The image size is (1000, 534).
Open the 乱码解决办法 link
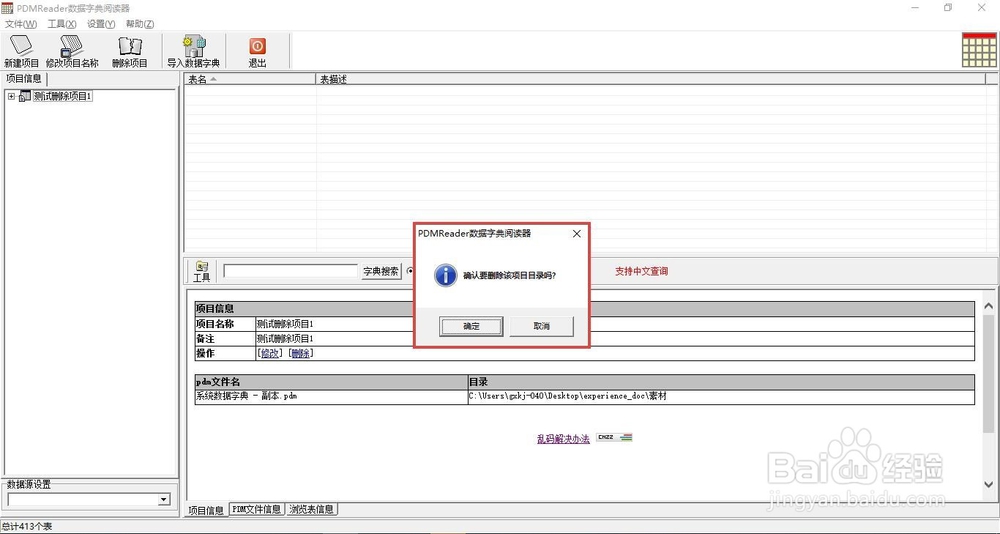click(563, 439)
